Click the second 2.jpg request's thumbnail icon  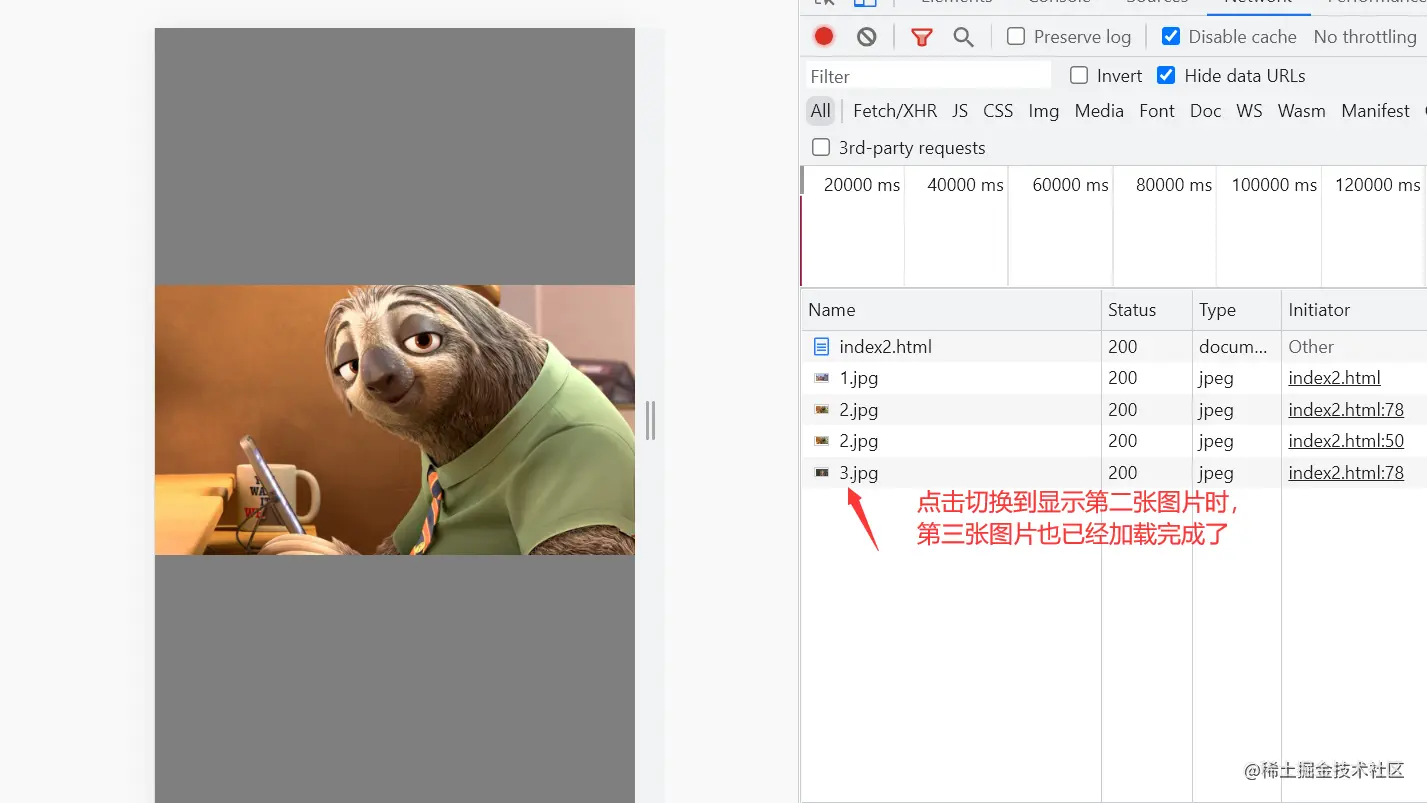pyautogui.click(x=823, y=441)
